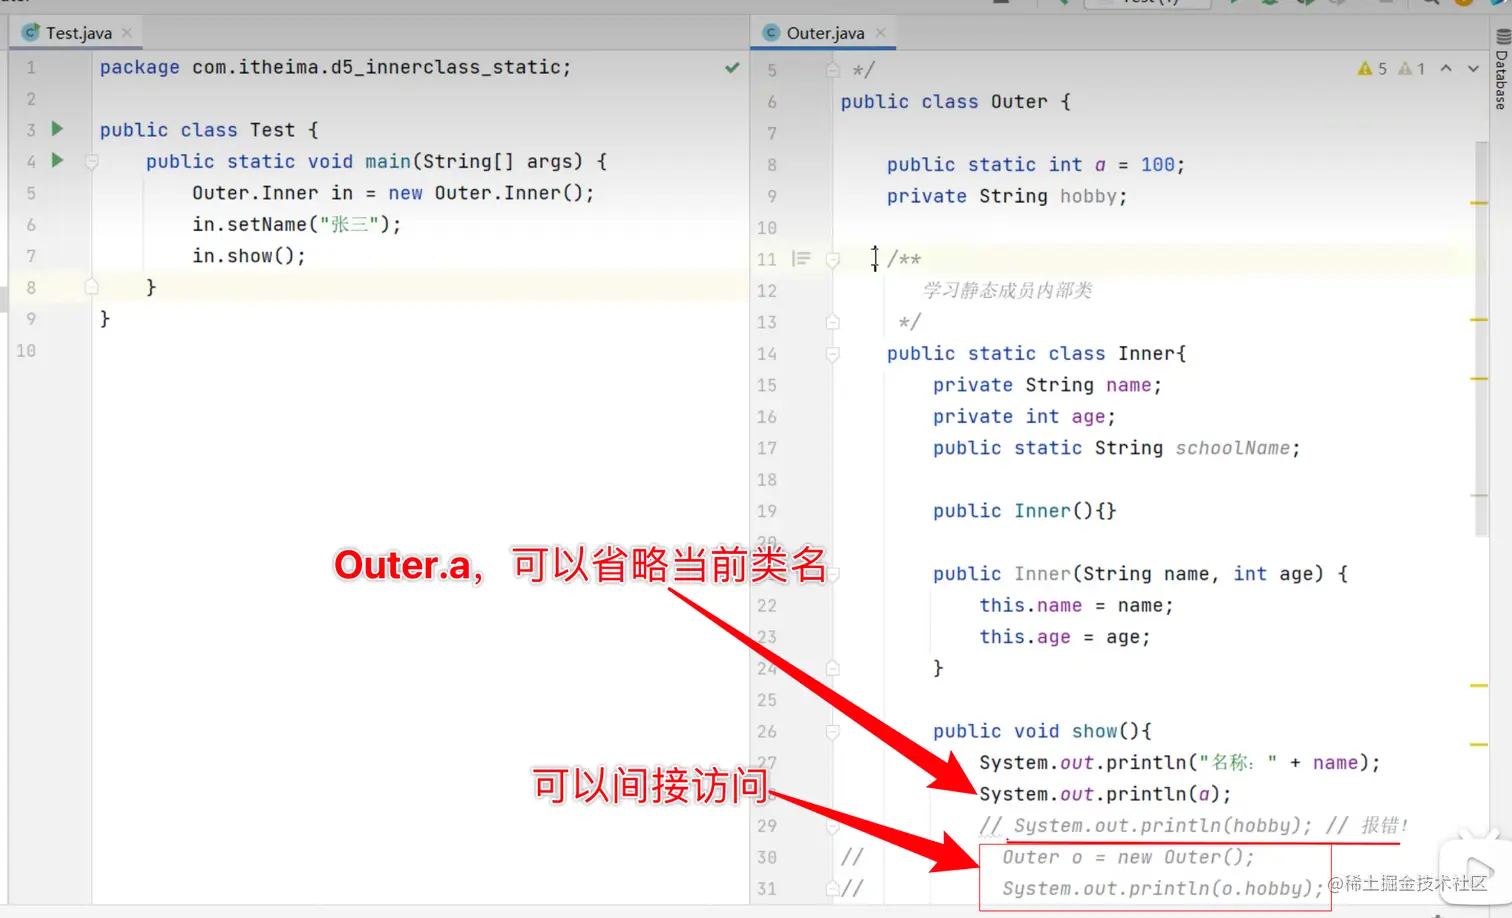The image size is (1512, 918).
Task: Click the Test.java class file icon
Action: pyautogui.click(x=30, y=33)
